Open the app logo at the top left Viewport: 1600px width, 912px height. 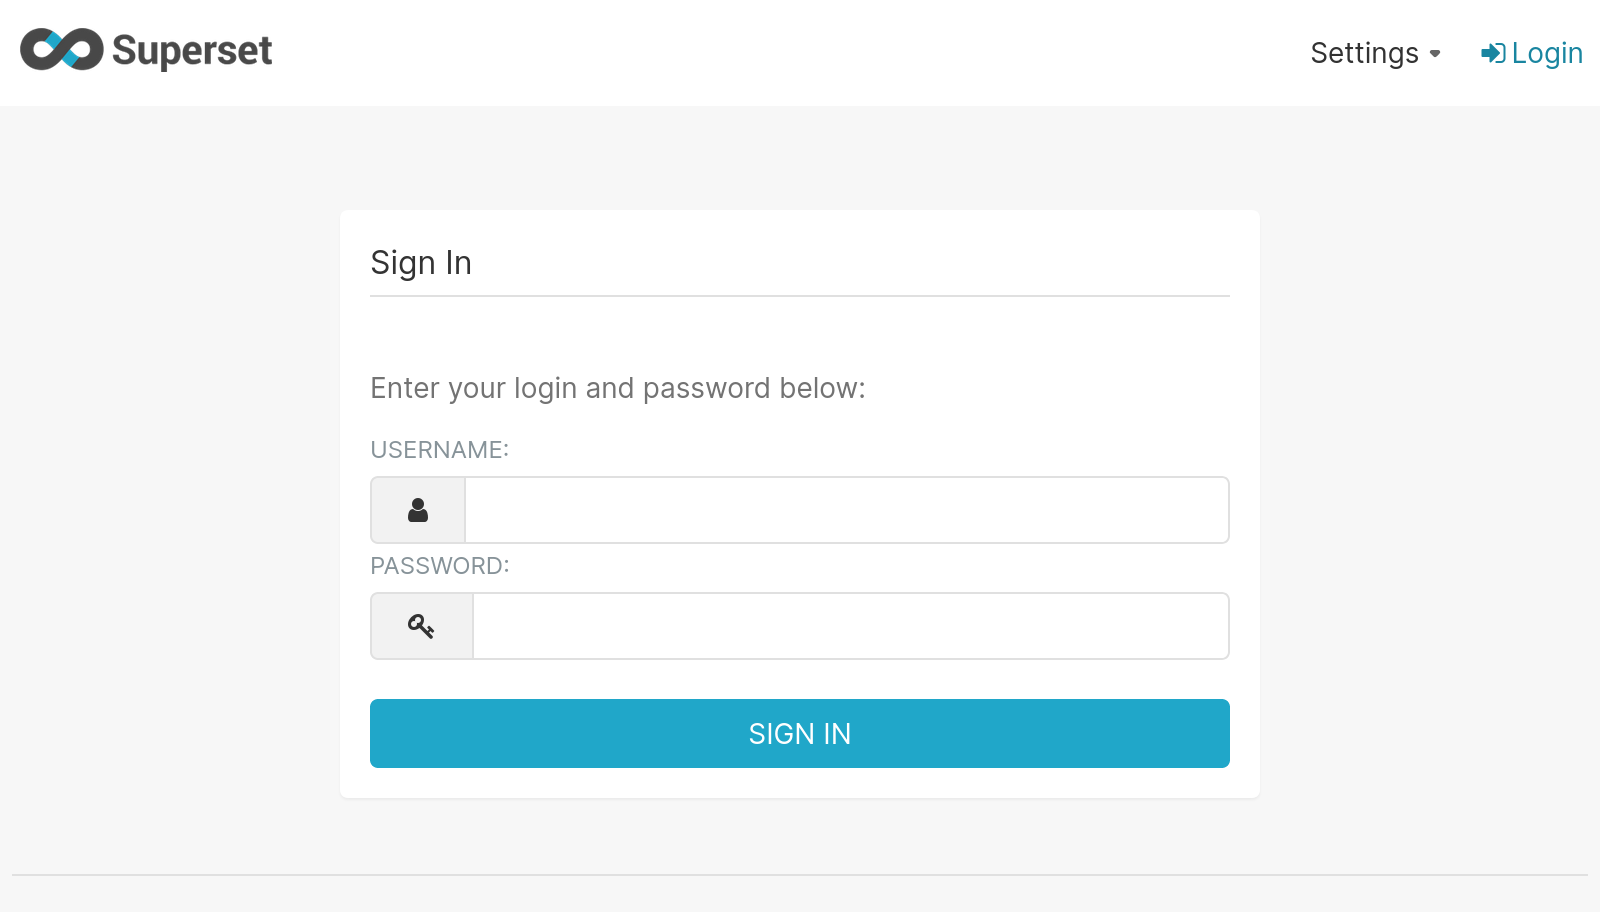(x=62, y=49)
